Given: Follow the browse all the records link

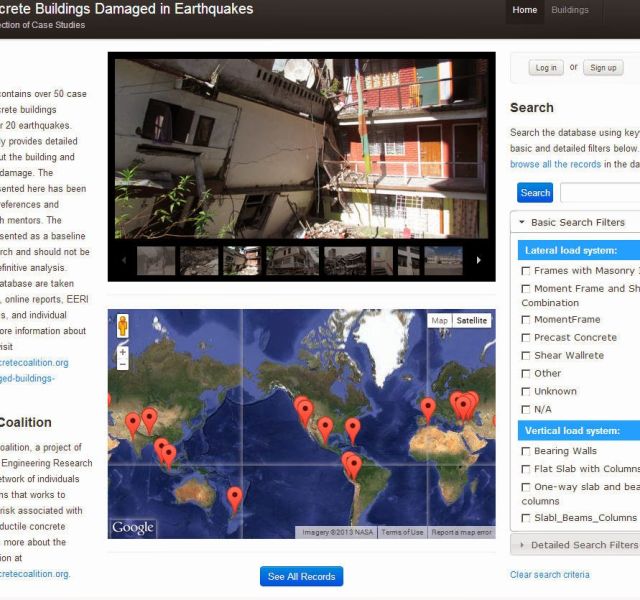Looking at the screenshot, I should pos(555,164).
